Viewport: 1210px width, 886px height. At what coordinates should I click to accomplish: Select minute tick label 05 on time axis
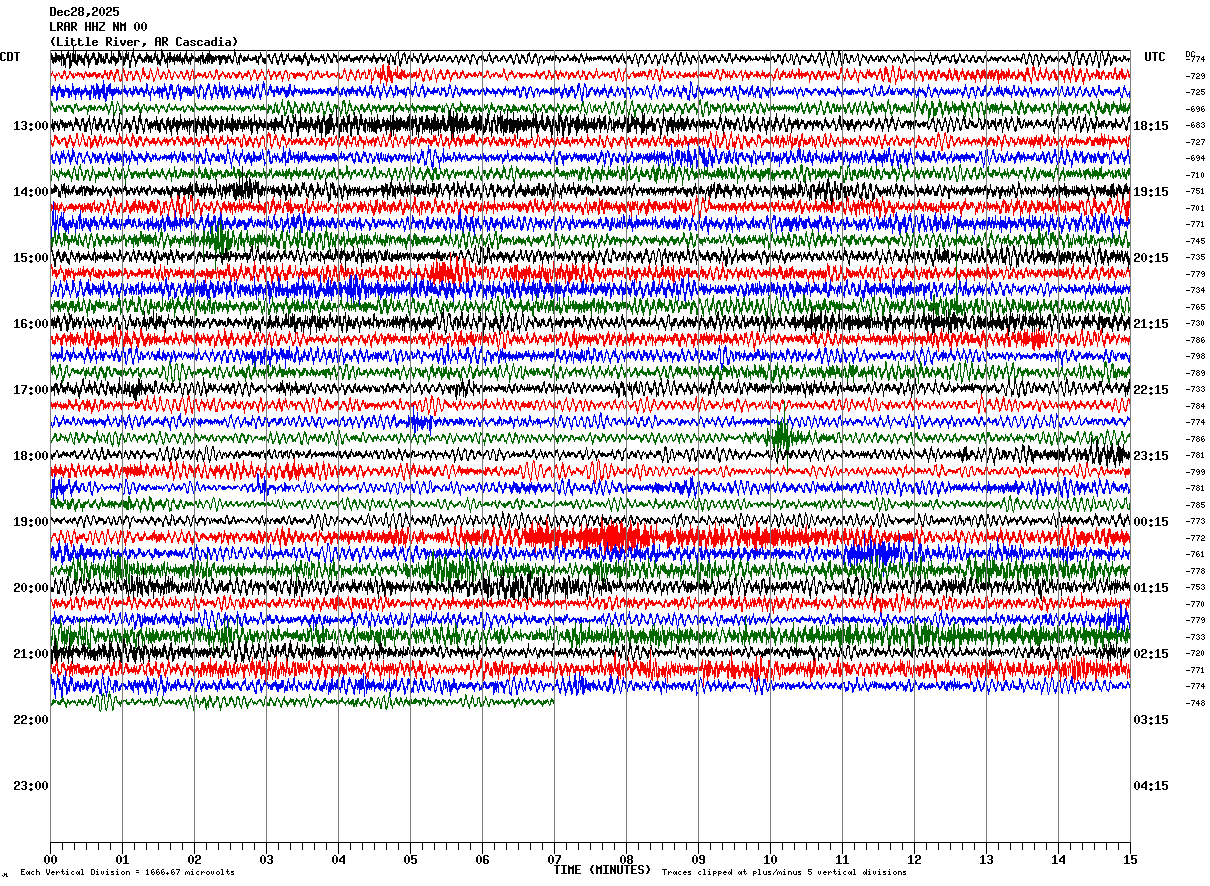(410, 860)
